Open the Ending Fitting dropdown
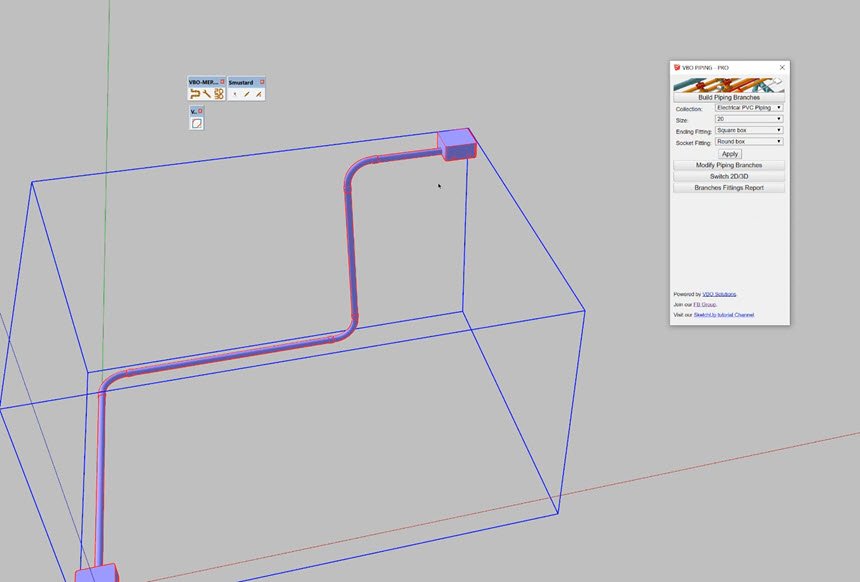The image size is (860, 582). point(749,130)
